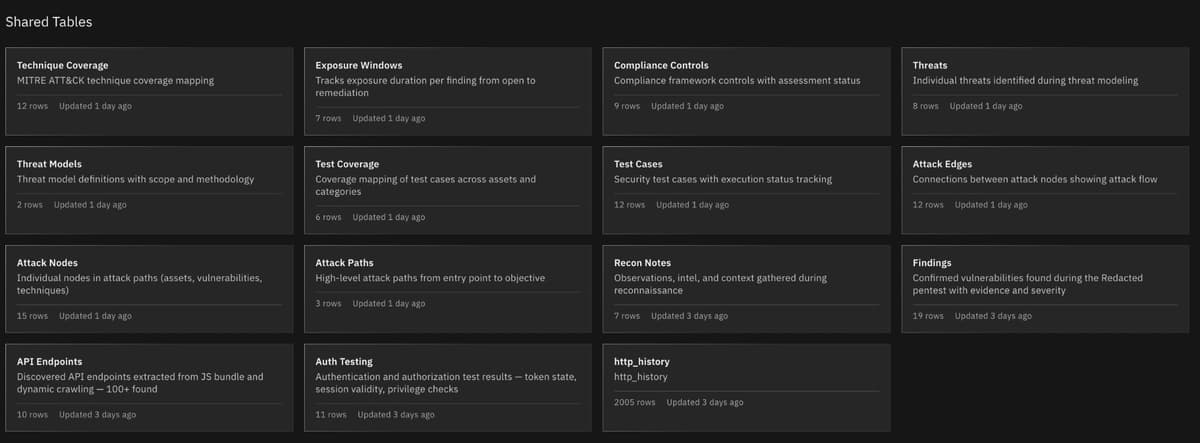Click the "2005 rows" count
Viewport: 1200px width, 443px height.
point(635,402)
